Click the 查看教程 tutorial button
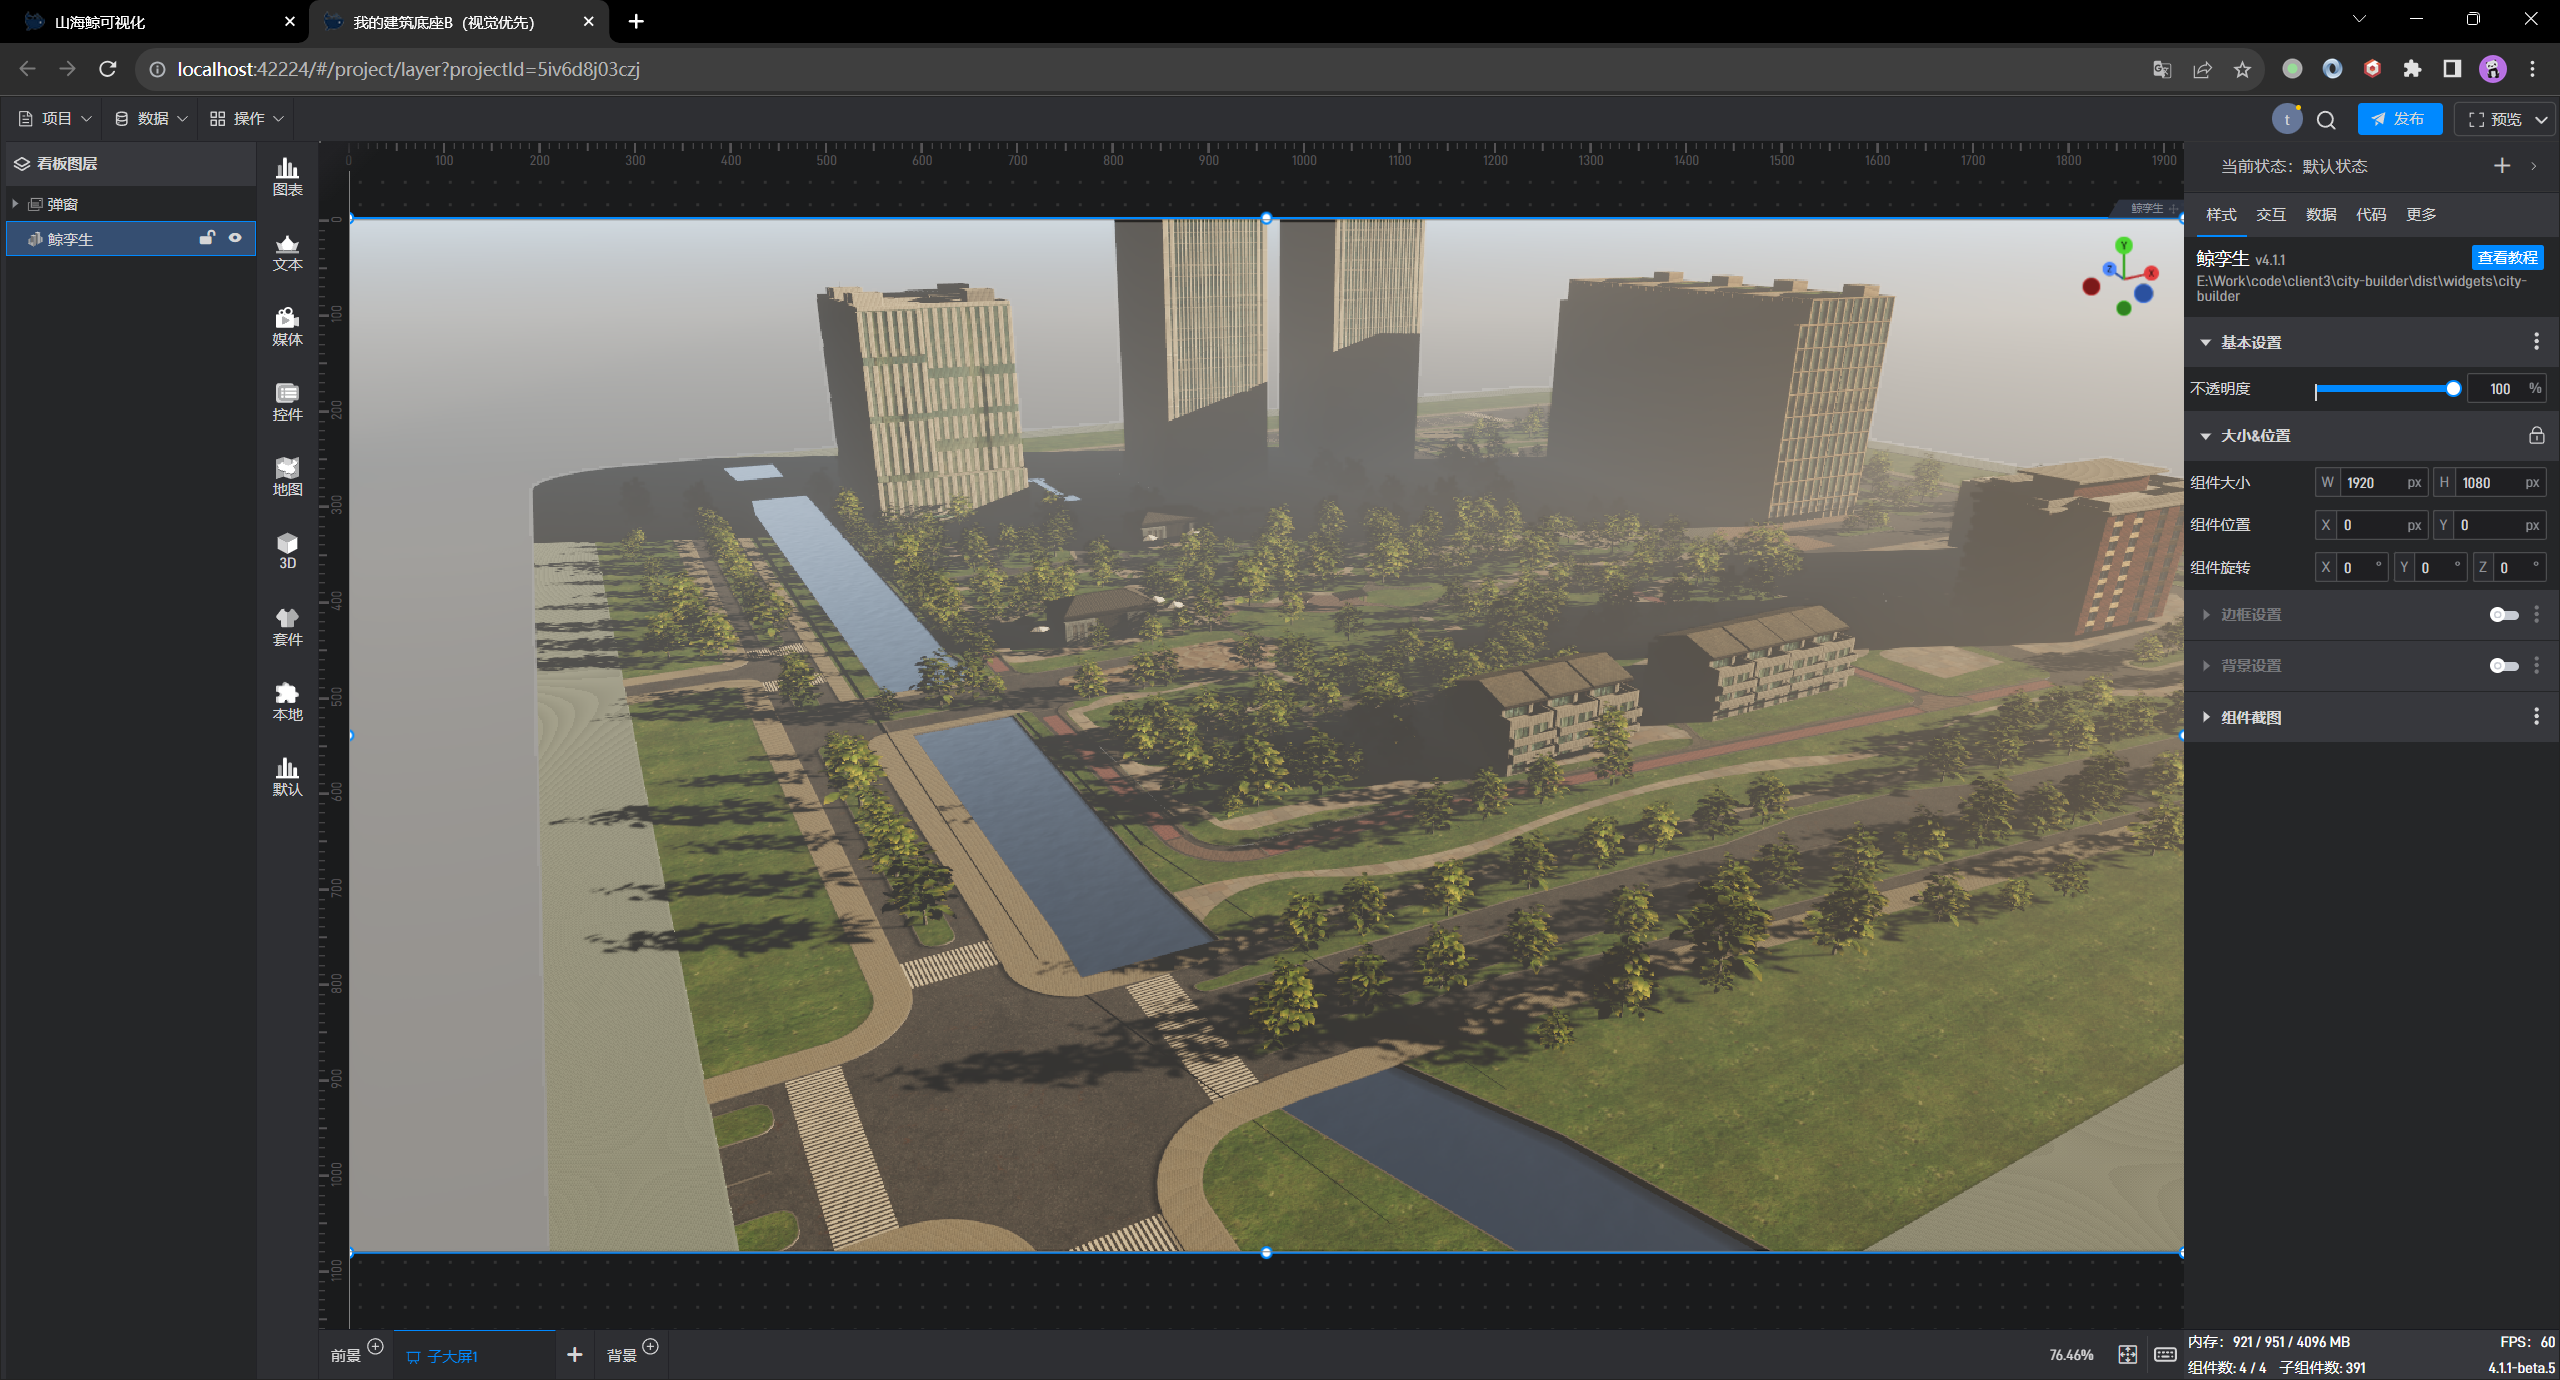Screen dimensions: 2560x1380 point(2507,258)
